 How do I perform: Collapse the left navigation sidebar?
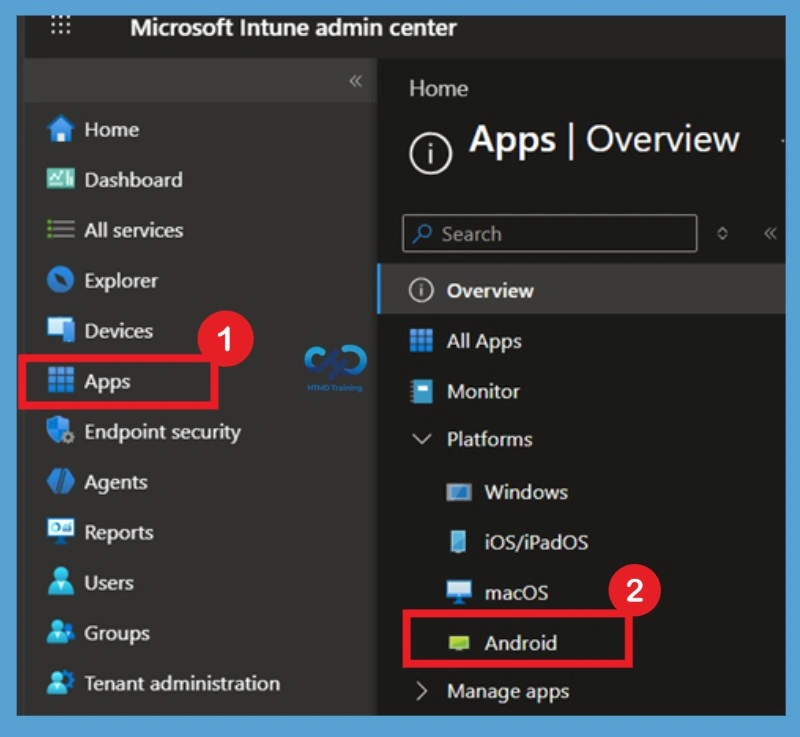tap(356, 81)
